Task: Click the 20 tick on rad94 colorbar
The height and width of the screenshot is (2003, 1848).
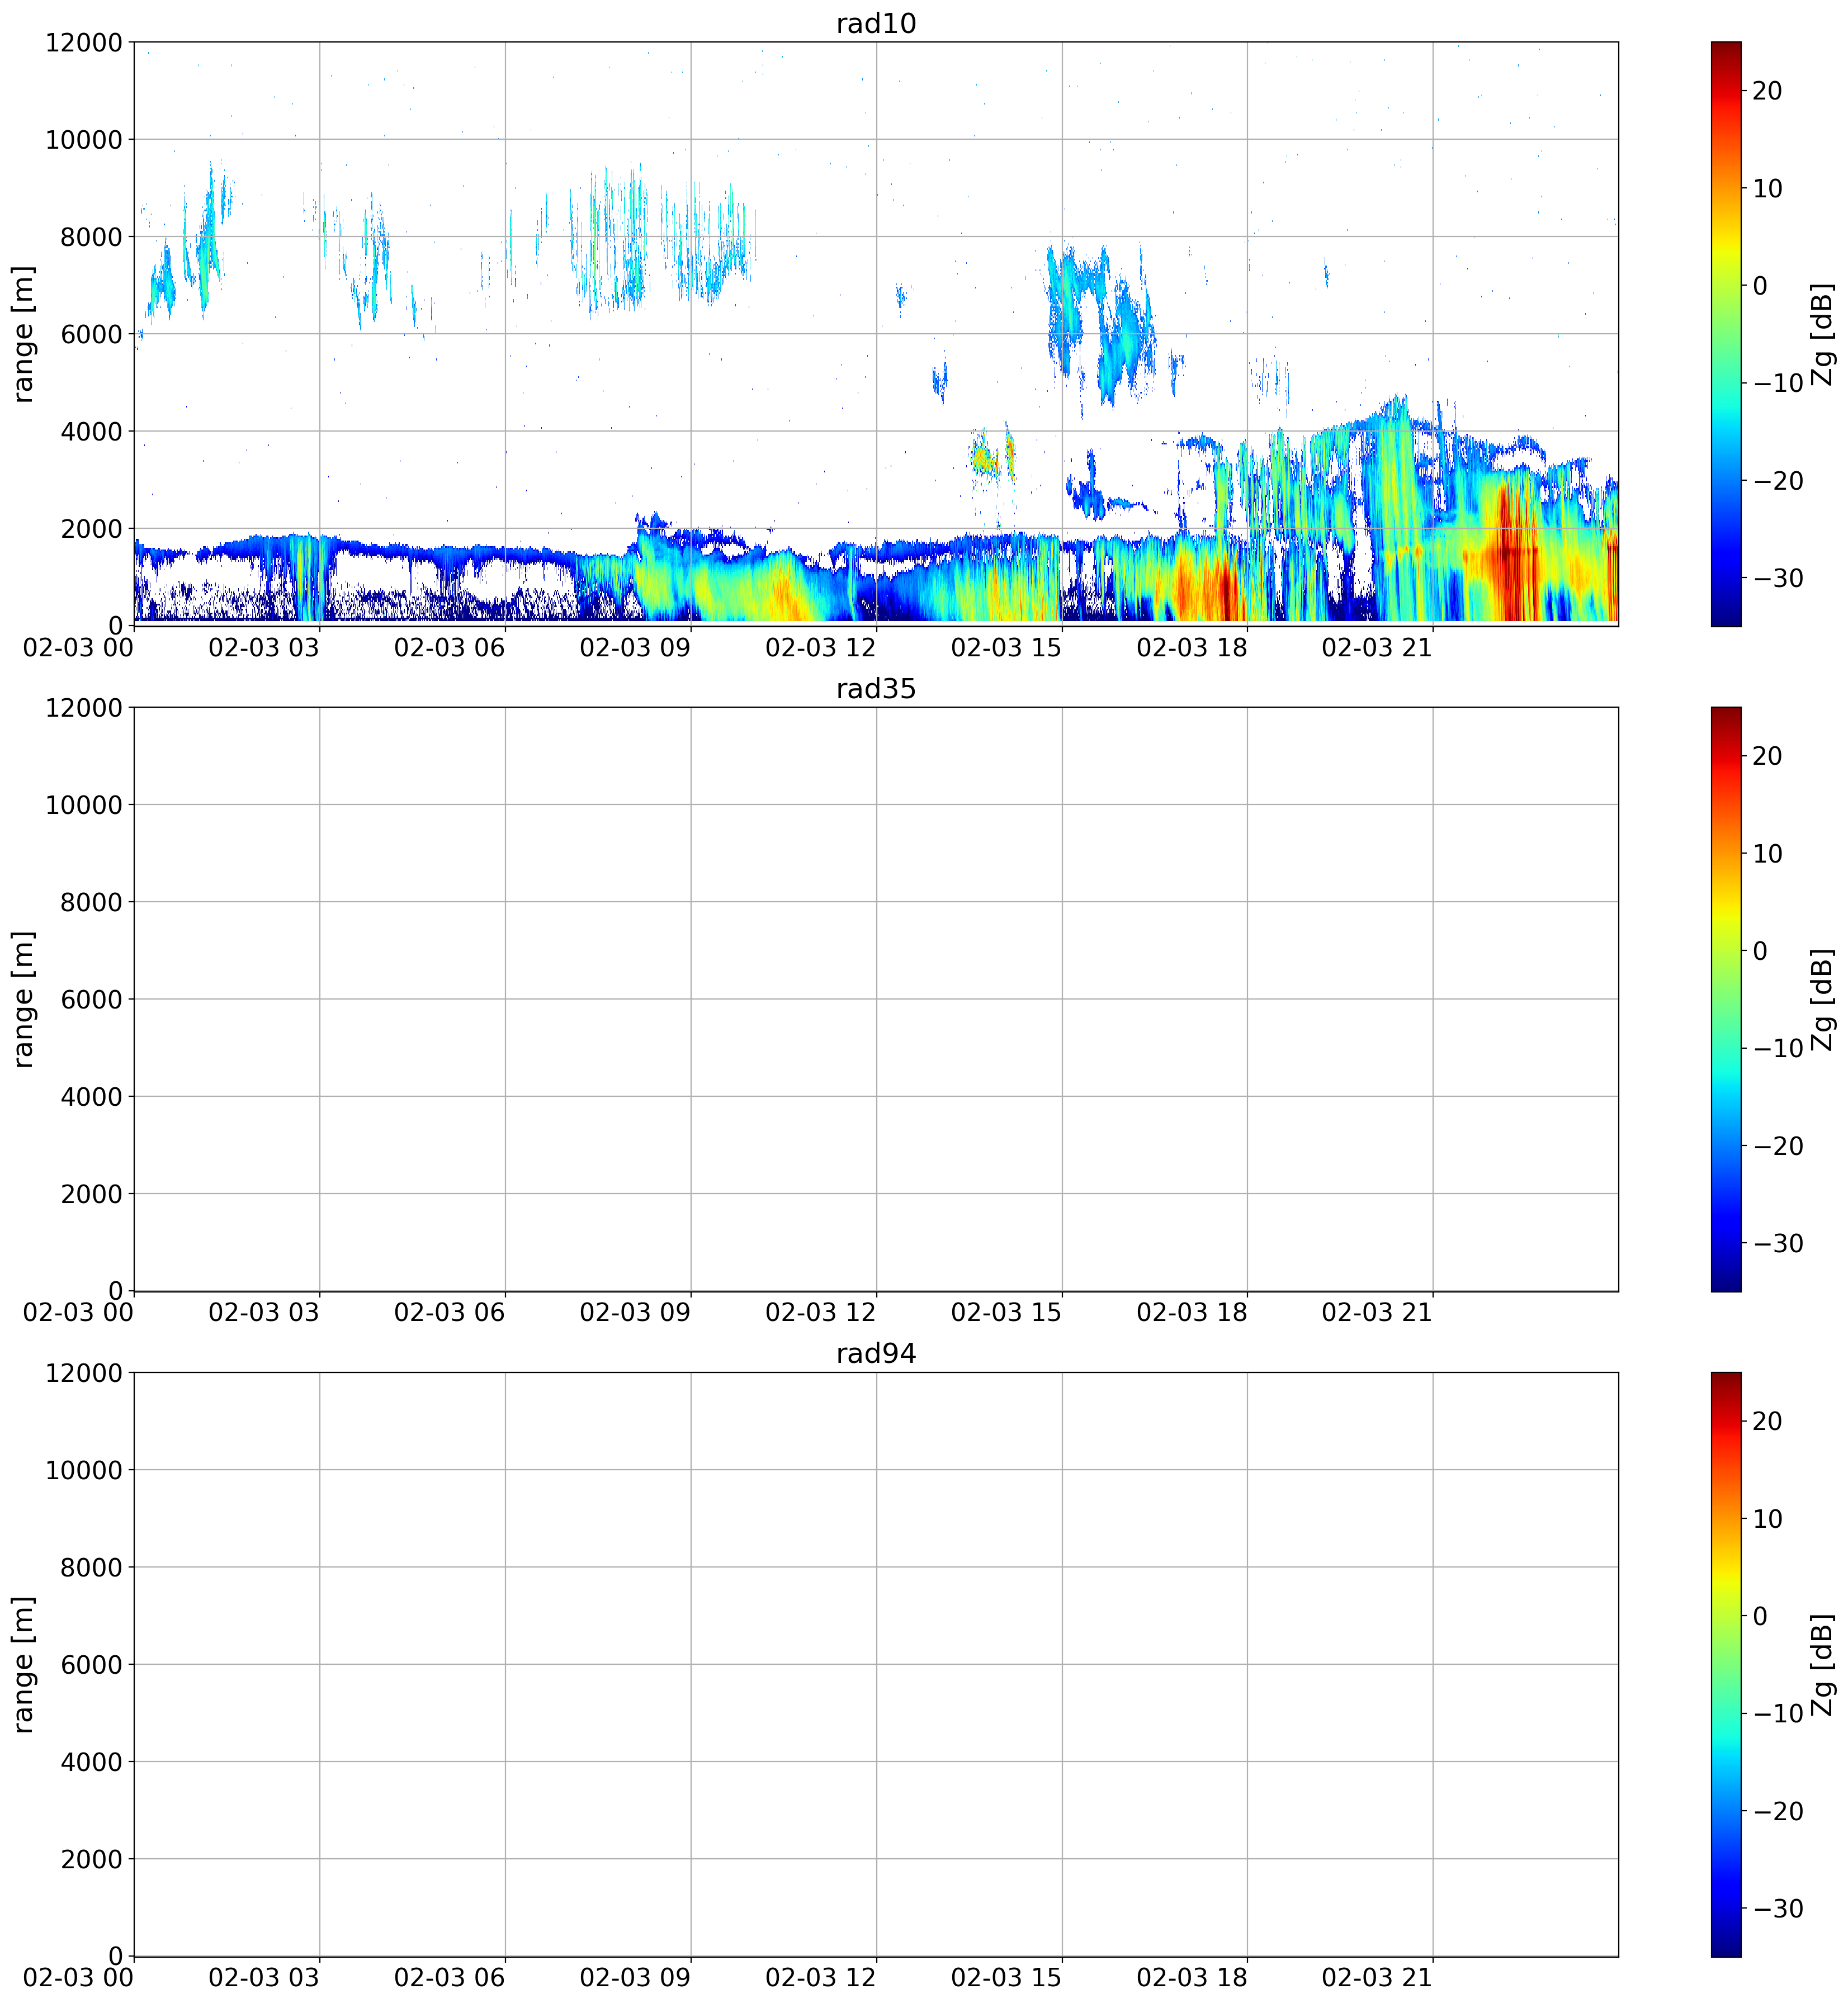Action: [1767, 1421]
